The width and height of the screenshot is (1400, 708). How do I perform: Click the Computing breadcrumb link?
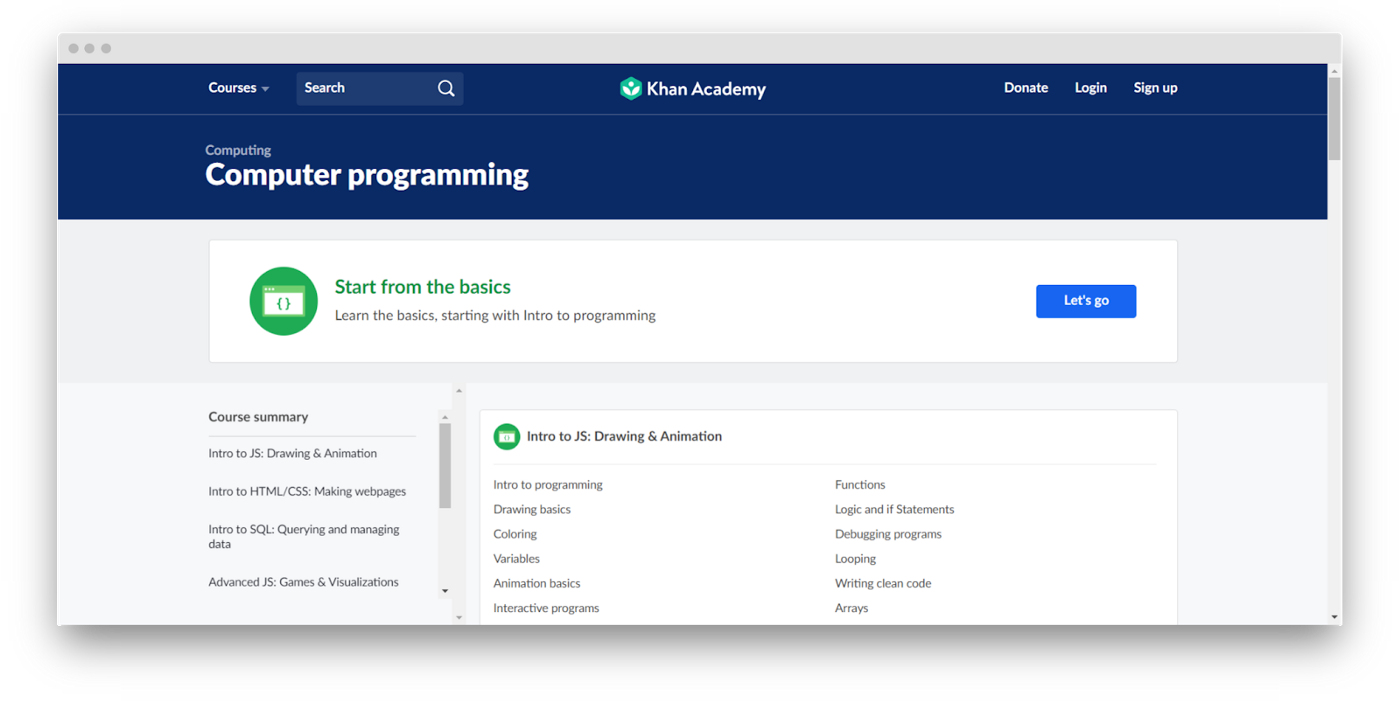pyautogui.click(x=238, y=150)
